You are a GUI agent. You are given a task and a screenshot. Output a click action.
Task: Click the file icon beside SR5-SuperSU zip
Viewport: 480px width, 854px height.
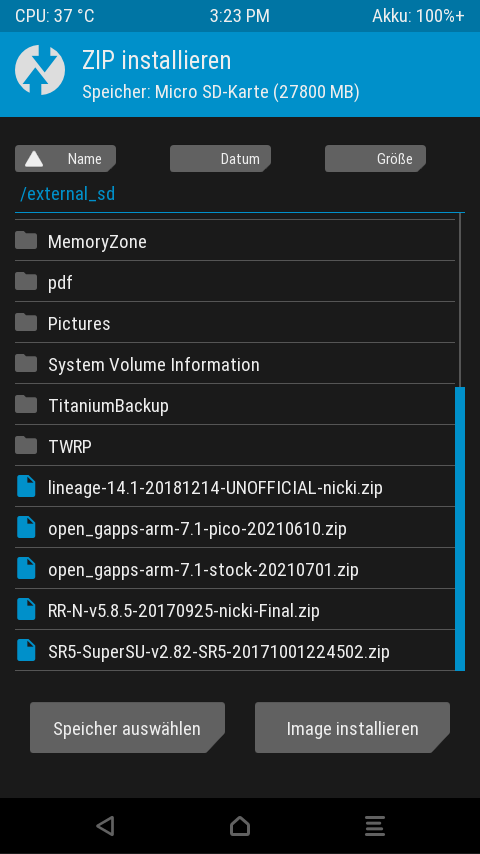(x=26, y=650)
